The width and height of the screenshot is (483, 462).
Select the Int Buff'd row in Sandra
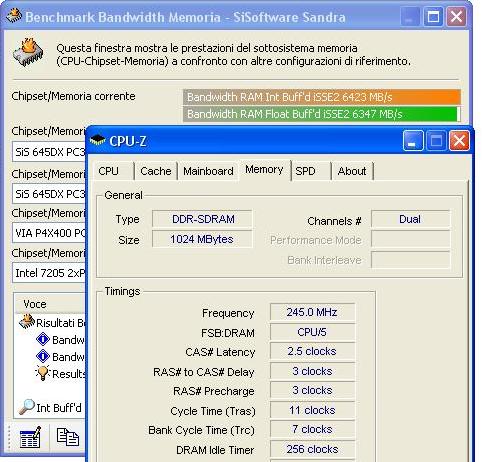pos(50,408)
